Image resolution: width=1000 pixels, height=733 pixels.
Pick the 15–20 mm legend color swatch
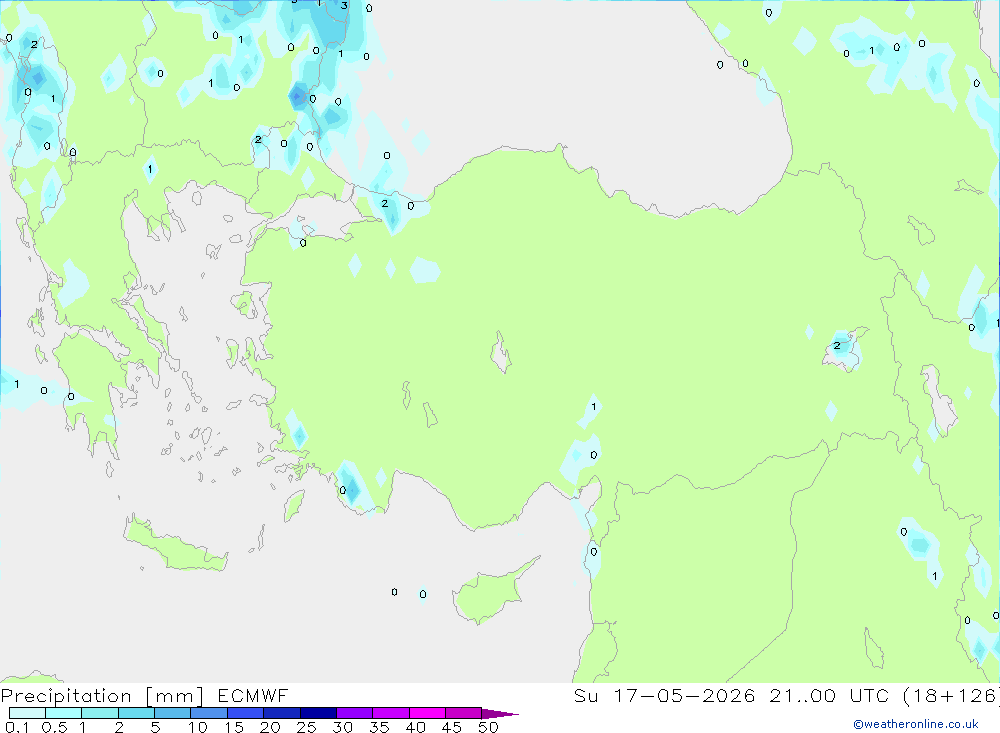pyautogui.click(x=245, y=713)
